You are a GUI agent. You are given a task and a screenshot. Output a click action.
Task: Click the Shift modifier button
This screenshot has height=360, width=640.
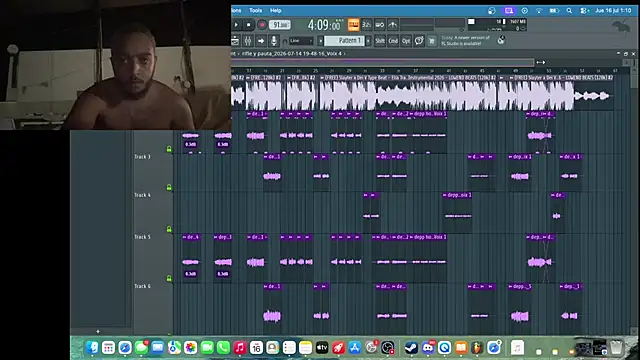coord(380,41)
